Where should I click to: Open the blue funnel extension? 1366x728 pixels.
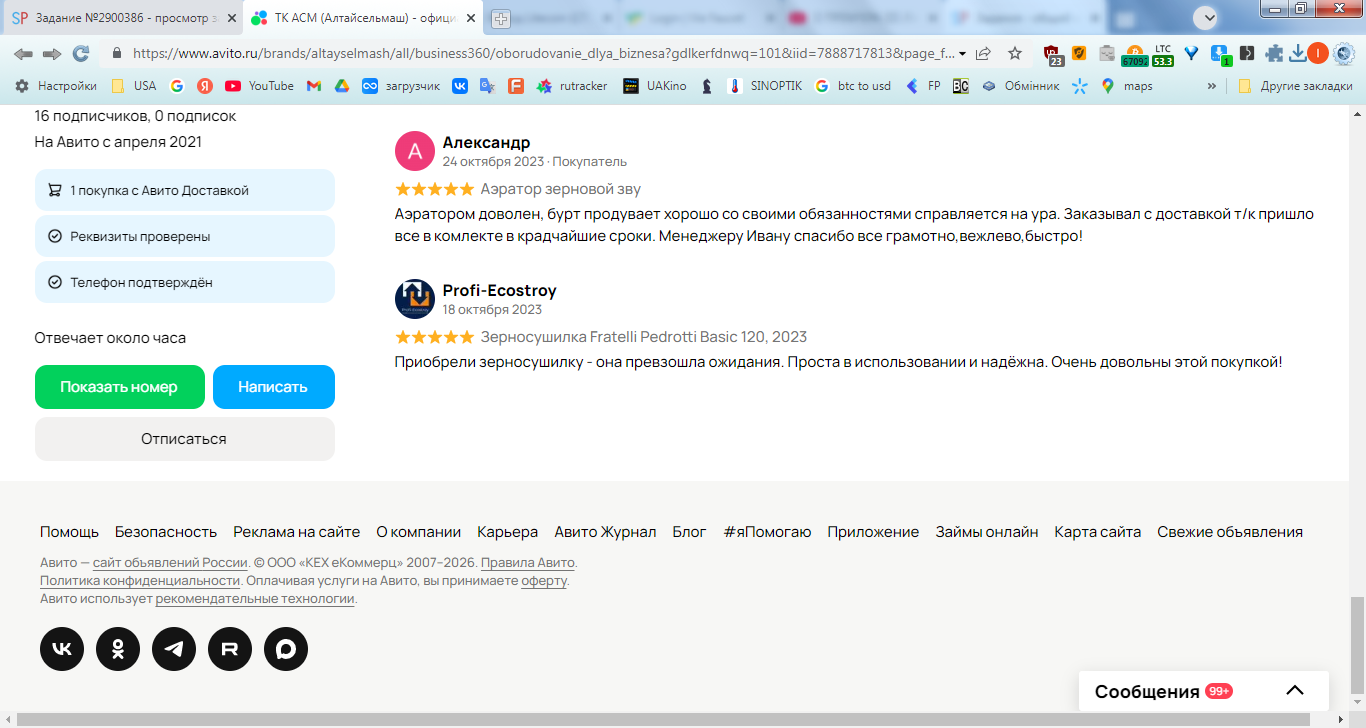[1191, 53]
